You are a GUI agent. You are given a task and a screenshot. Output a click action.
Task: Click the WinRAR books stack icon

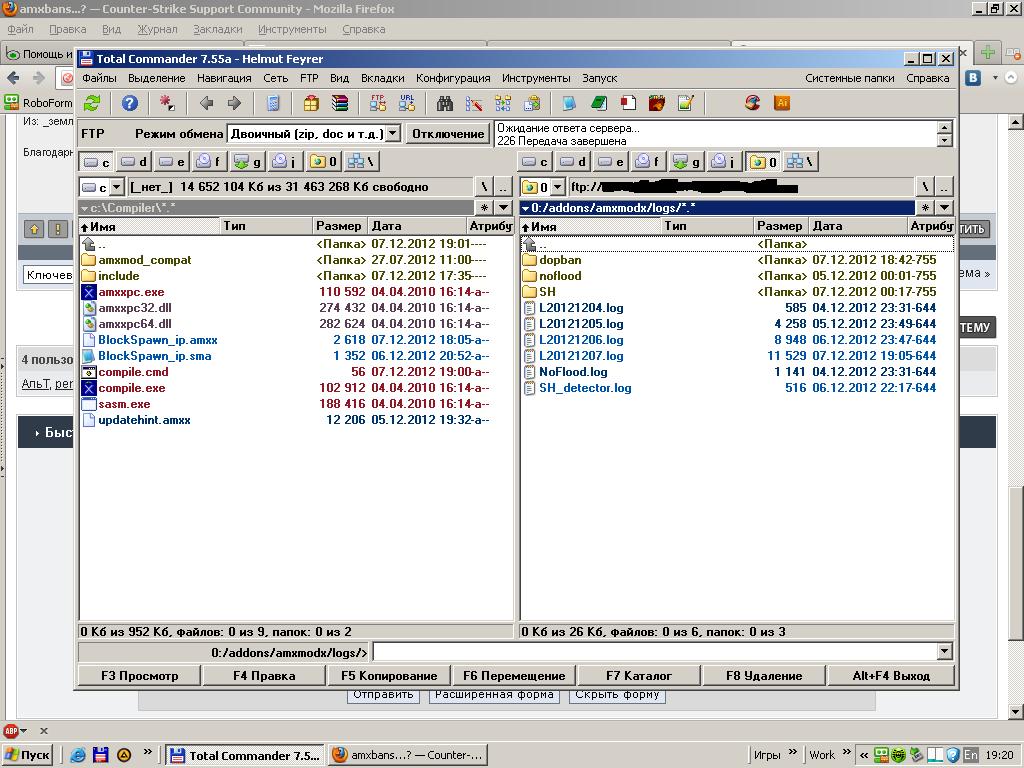pyautogui.click(x=340, y=103)
